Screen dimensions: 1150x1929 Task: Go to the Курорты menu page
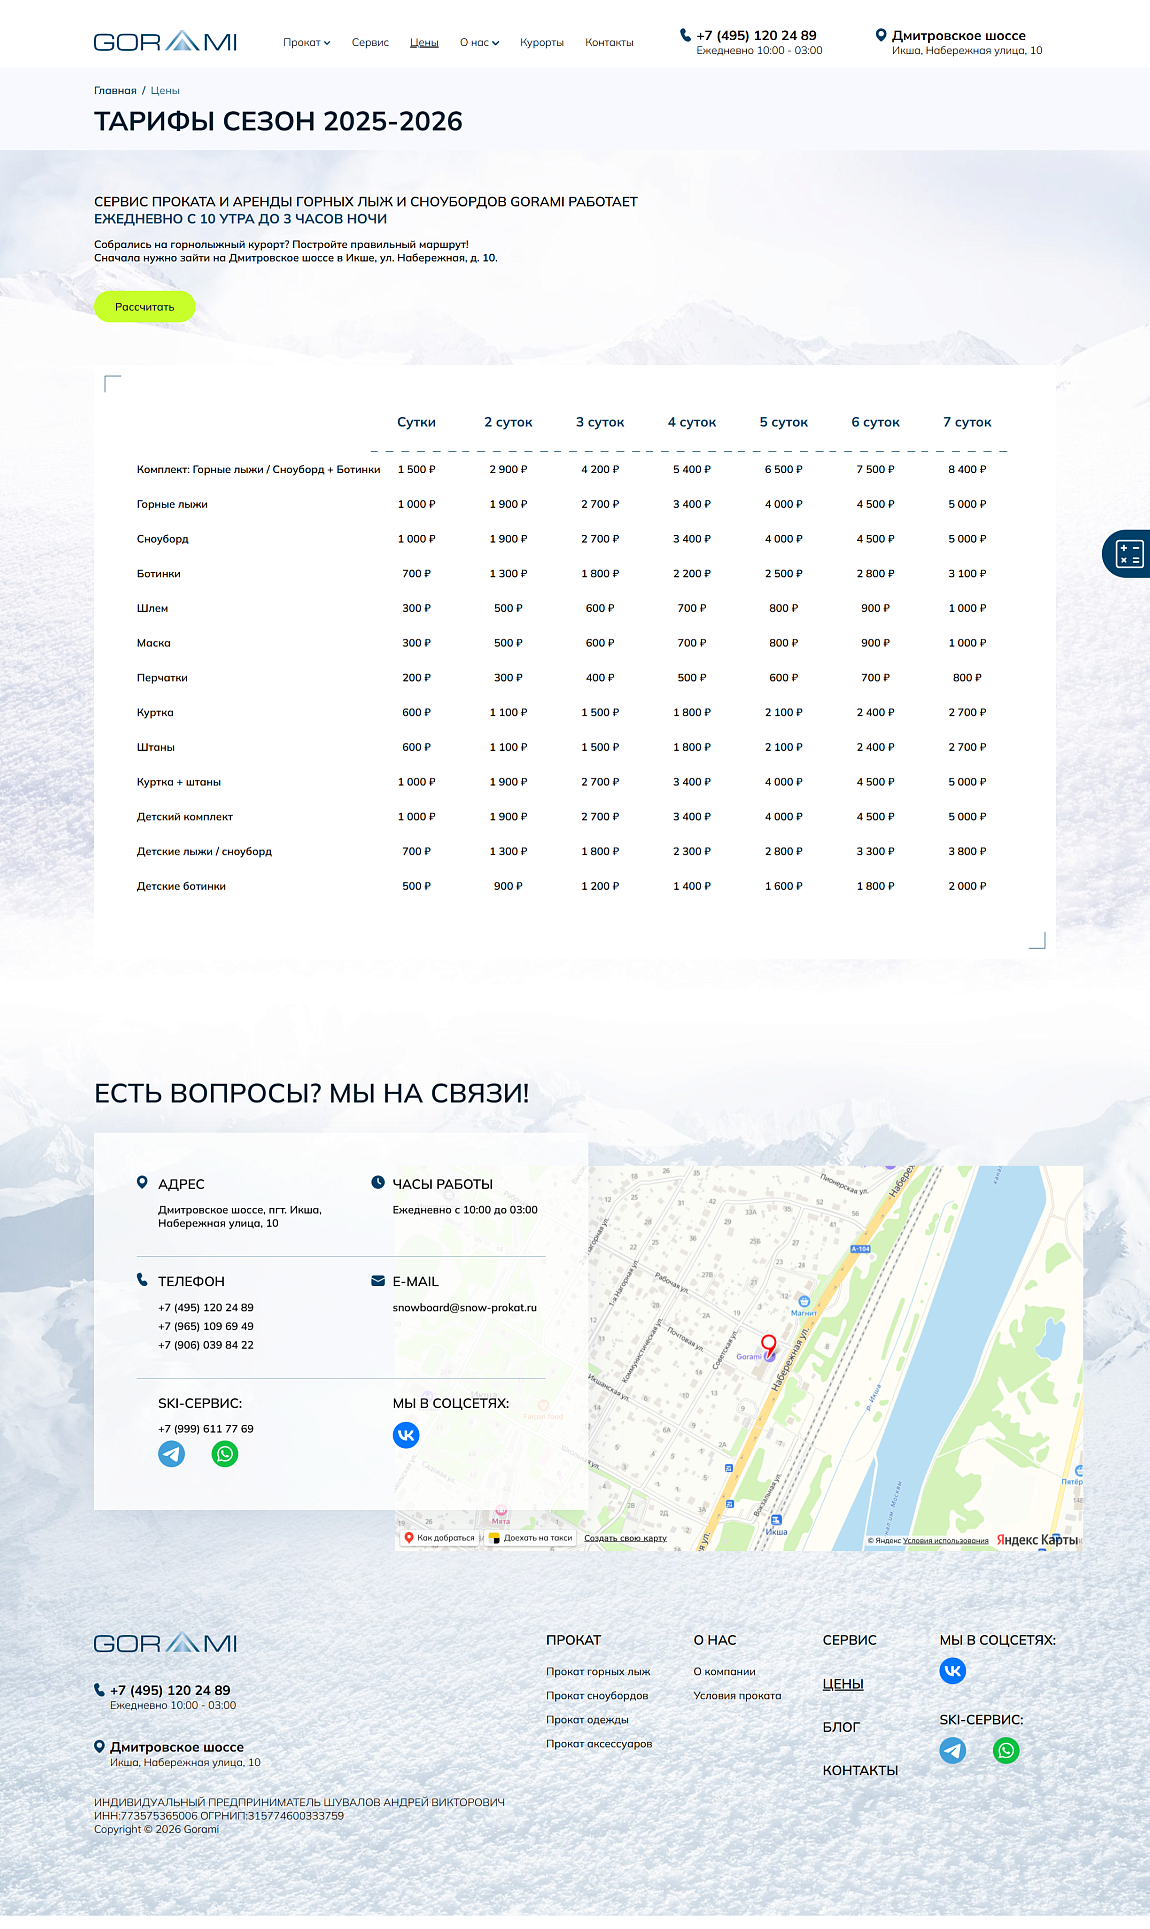(541, 43)
